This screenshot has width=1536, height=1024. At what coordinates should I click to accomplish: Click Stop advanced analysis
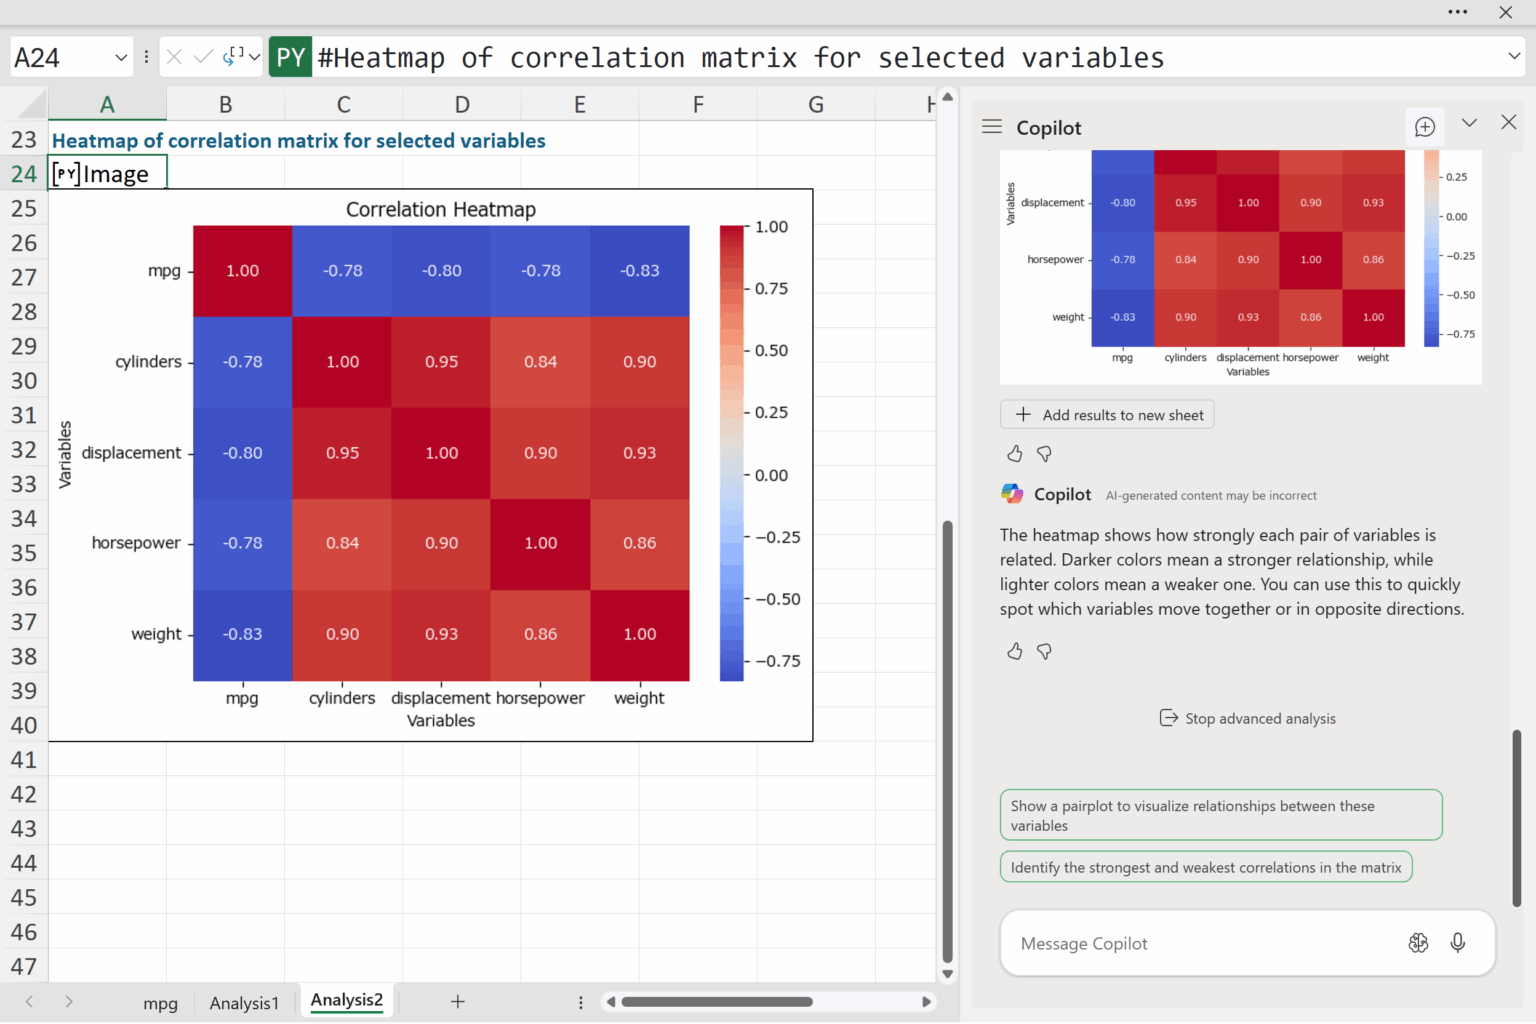[x=1247, y=718]
